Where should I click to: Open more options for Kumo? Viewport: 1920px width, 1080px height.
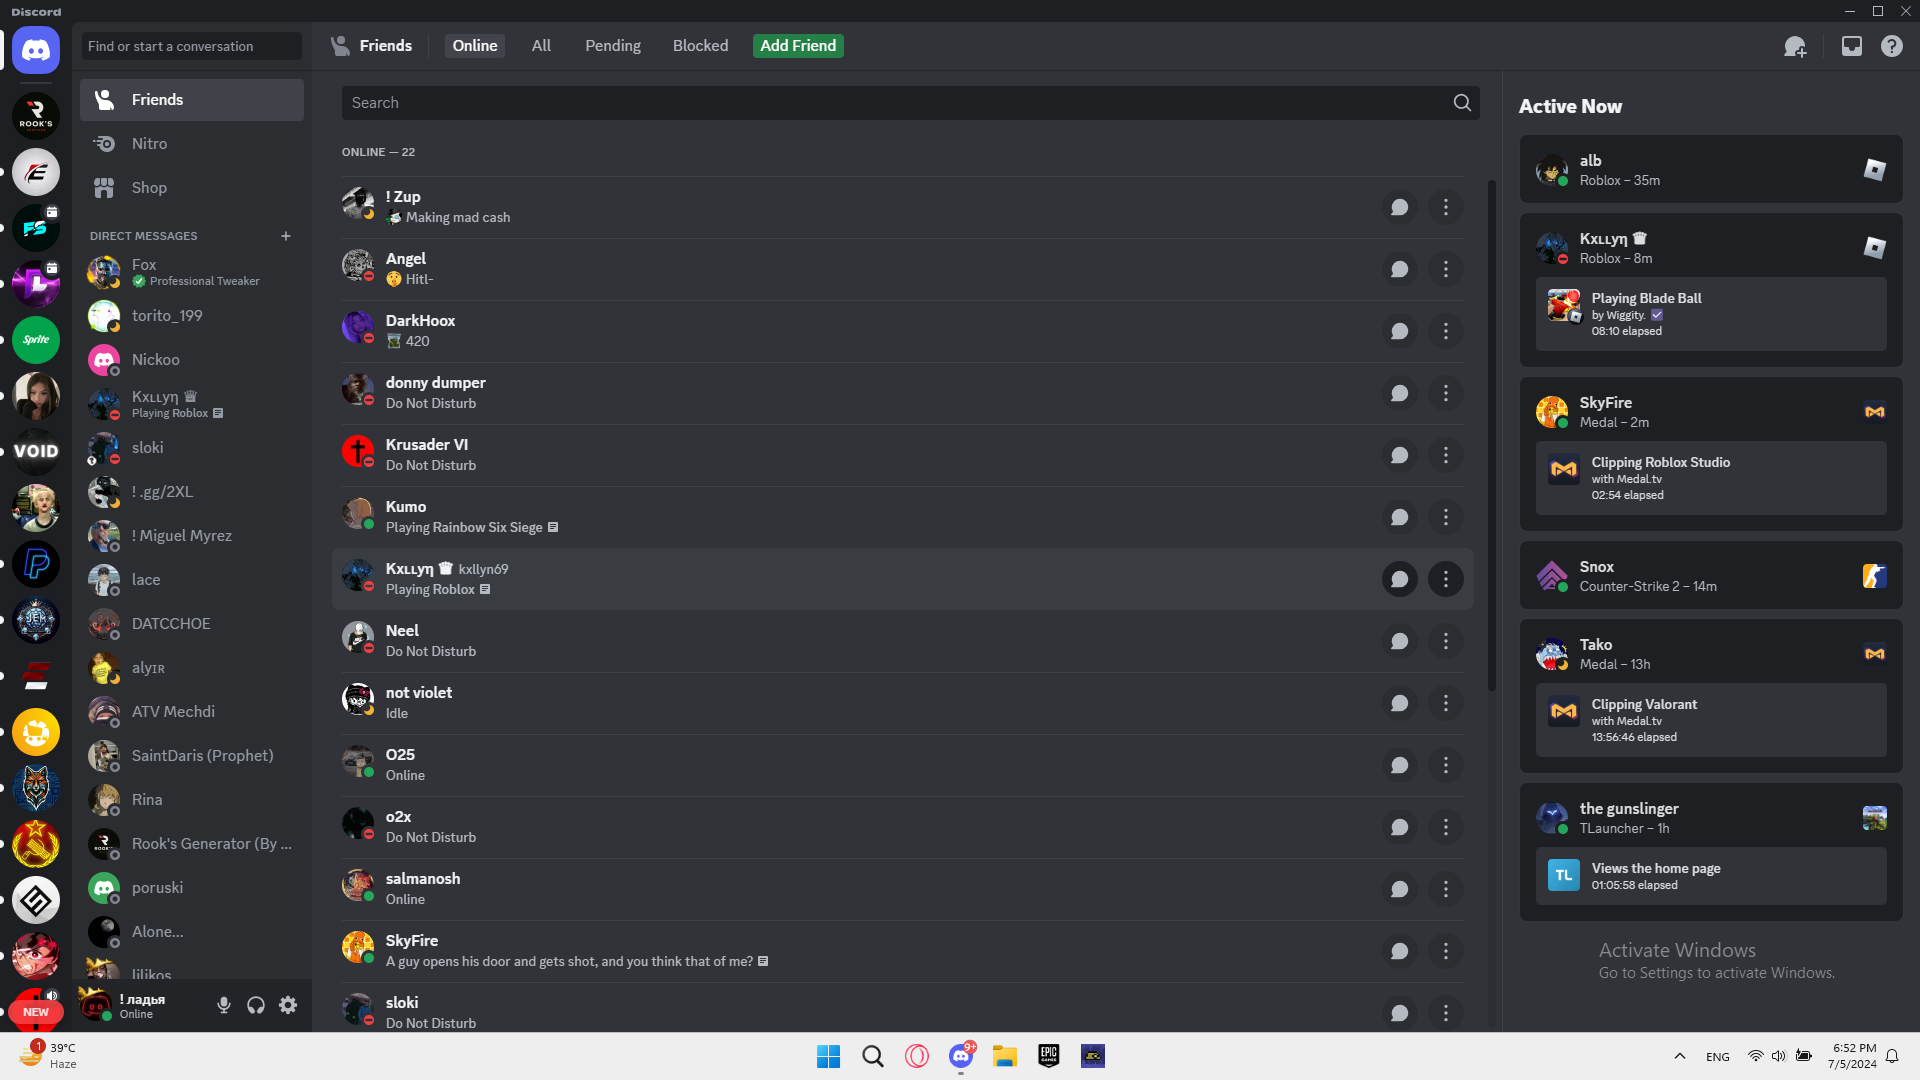coord(1446,517)
